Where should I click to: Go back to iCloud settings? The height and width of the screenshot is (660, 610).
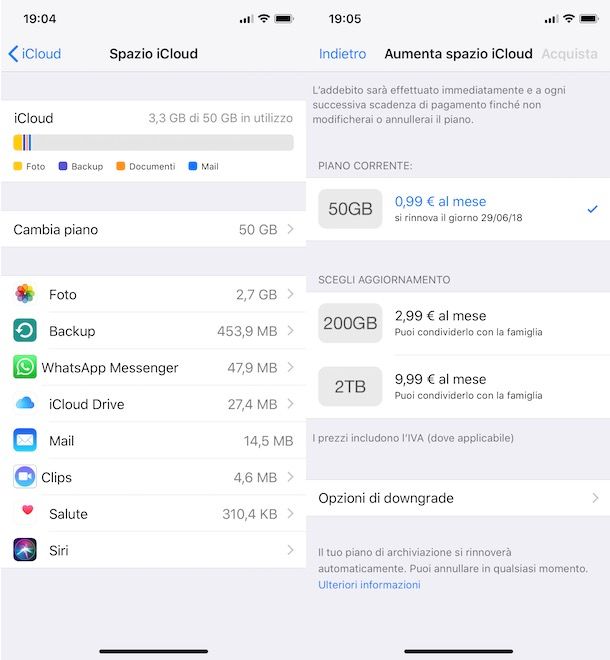35,54
